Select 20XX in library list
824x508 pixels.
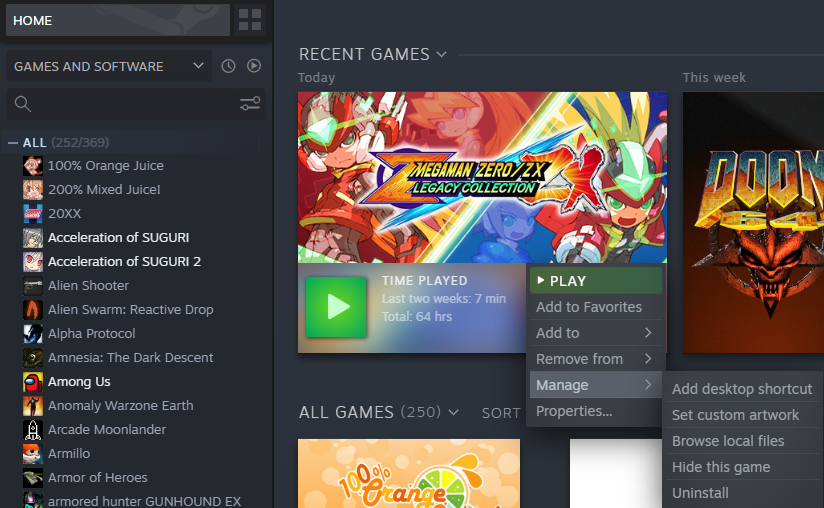[x=65, y=213]
